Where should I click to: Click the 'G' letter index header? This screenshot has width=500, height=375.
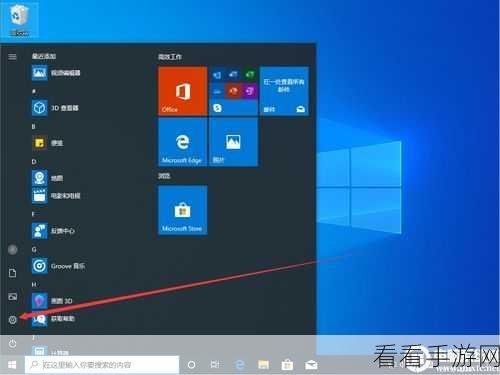(x=34, y=249)
